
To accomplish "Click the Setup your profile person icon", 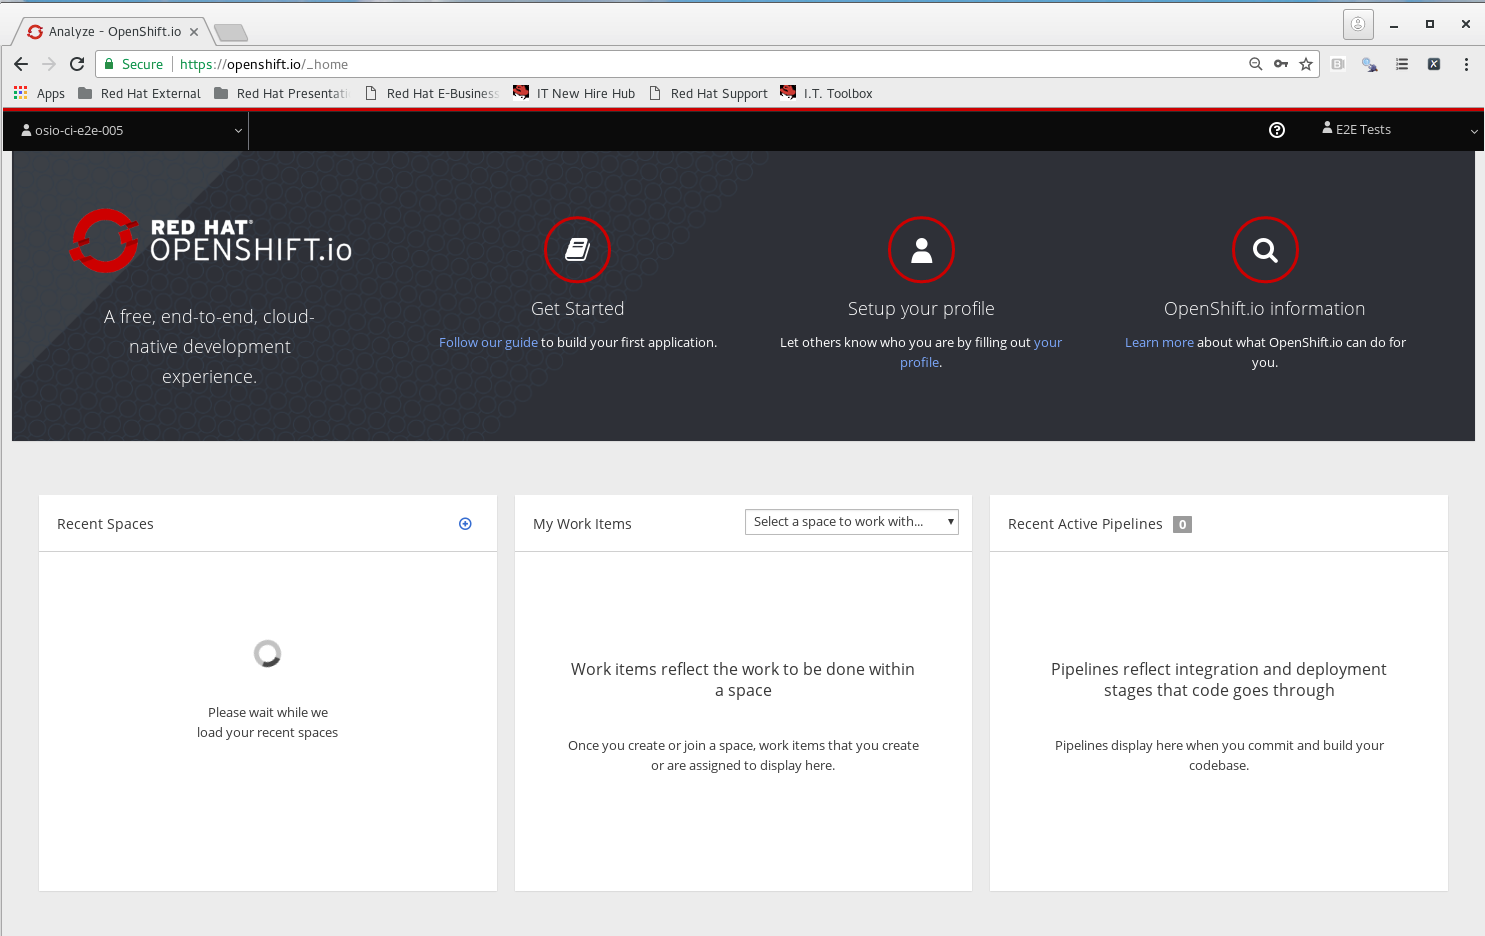I will 921,250.
